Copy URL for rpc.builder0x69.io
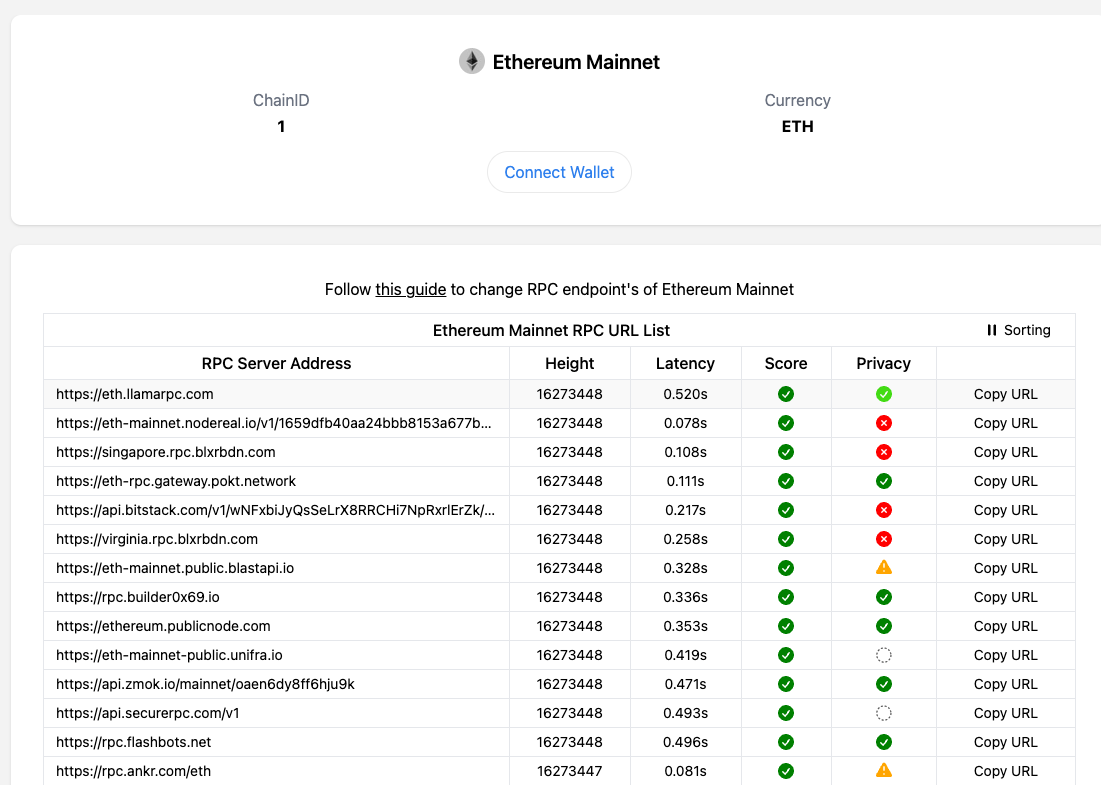Viewport: 1101px width, 785px height. tap(1006, 597)
